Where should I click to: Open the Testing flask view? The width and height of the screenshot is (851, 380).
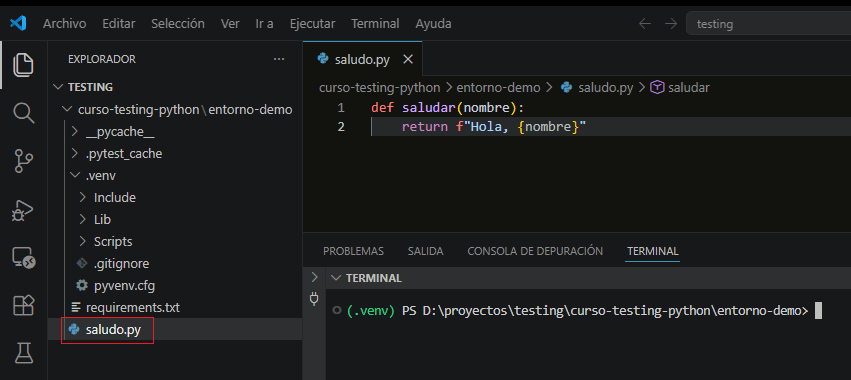(x=23, y=353)
